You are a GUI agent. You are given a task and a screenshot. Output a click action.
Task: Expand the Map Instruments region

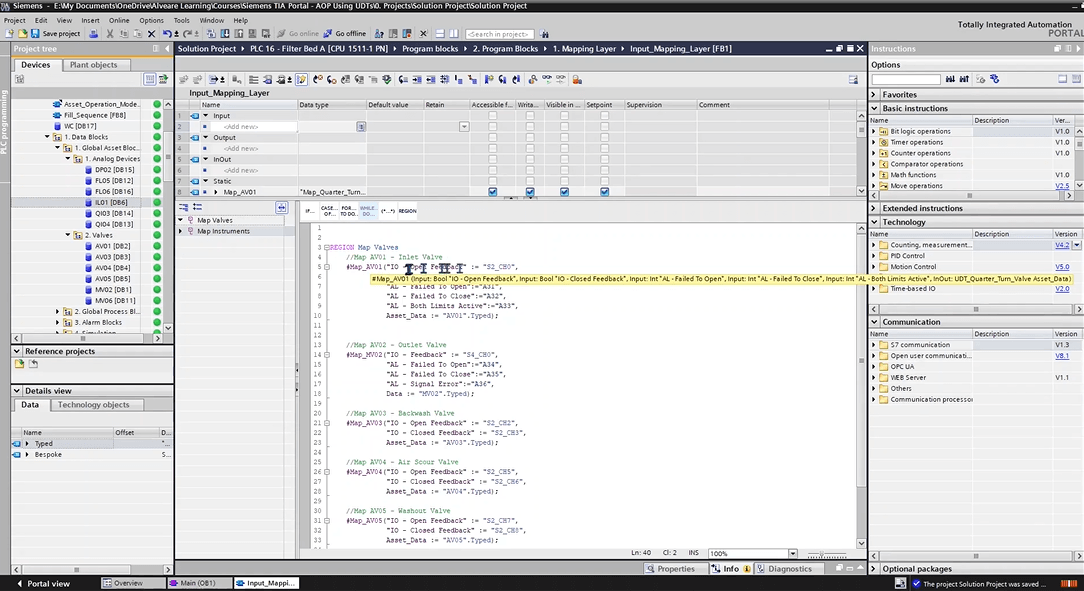pos(181,231)
